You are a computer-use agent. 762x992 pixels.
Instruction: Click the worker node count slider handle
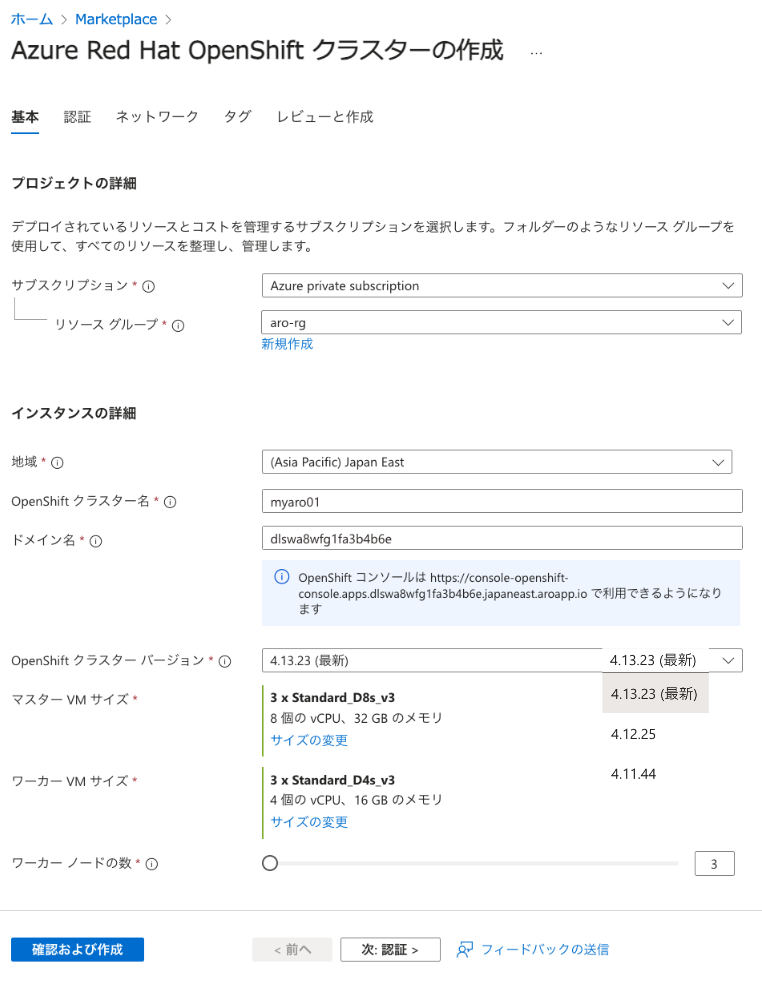[270, 864]
